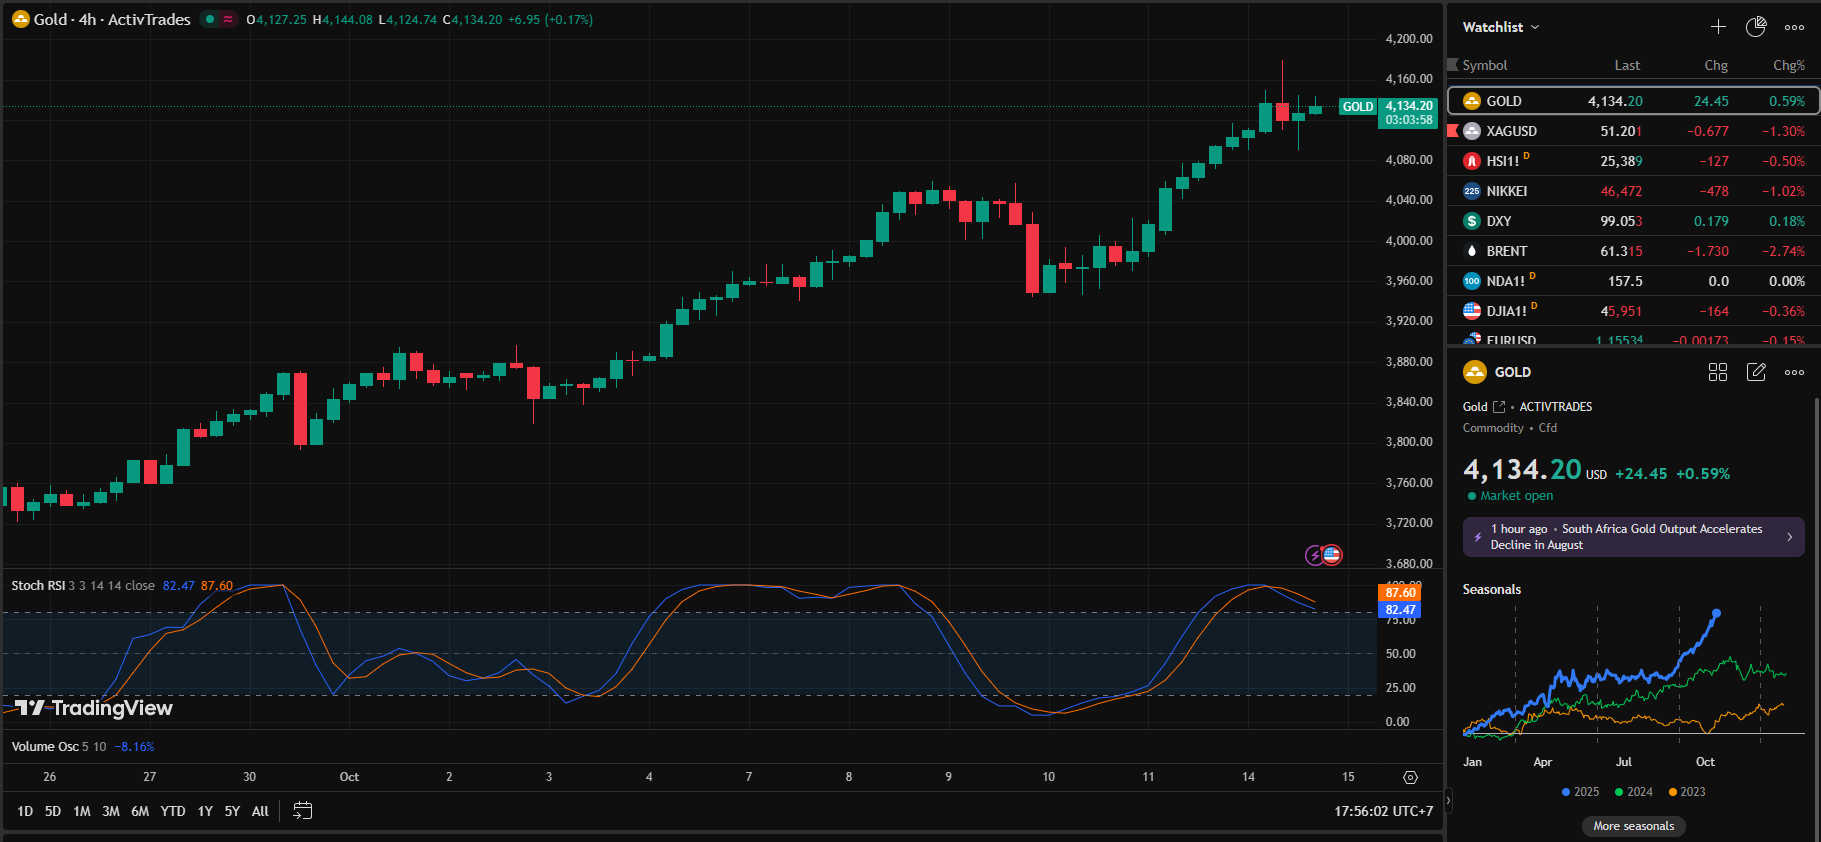Collapse the right sidebar with arrow handle

(x=1448, y=800)
